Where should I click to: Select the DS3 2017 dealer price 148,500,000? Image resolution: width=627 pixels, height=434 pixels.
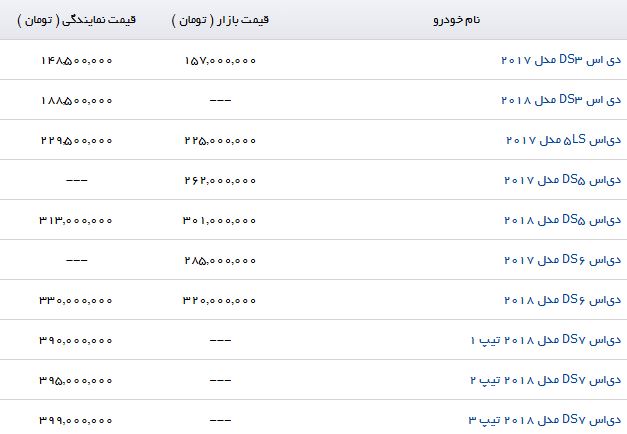pyautogui.click(x=77, y=61)
